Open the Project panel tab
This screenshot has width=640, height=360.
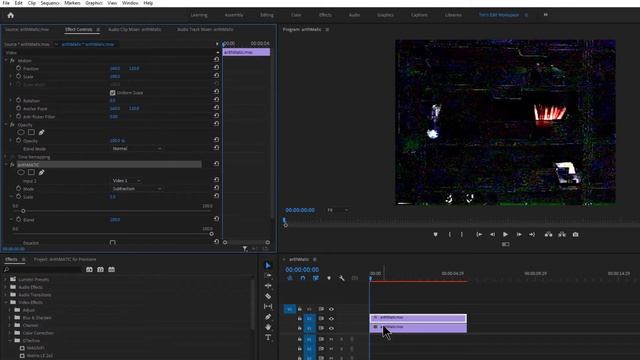[65, 259]
